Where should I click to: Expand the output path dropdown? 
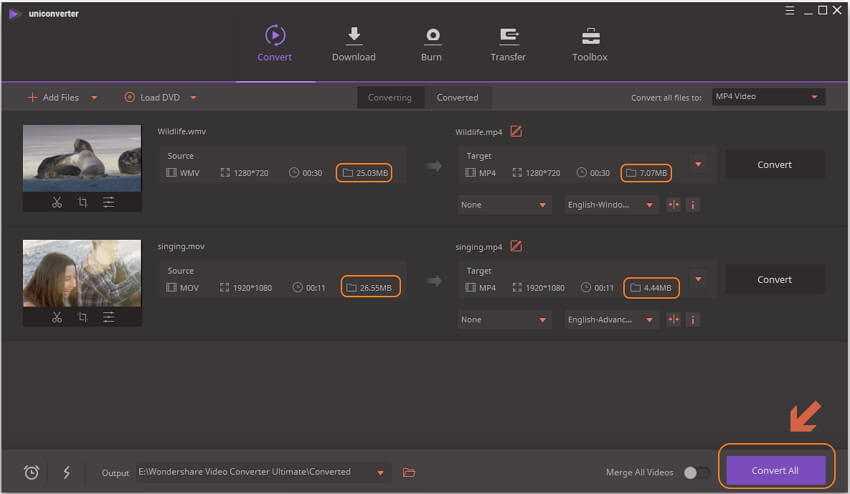(380, 472)
